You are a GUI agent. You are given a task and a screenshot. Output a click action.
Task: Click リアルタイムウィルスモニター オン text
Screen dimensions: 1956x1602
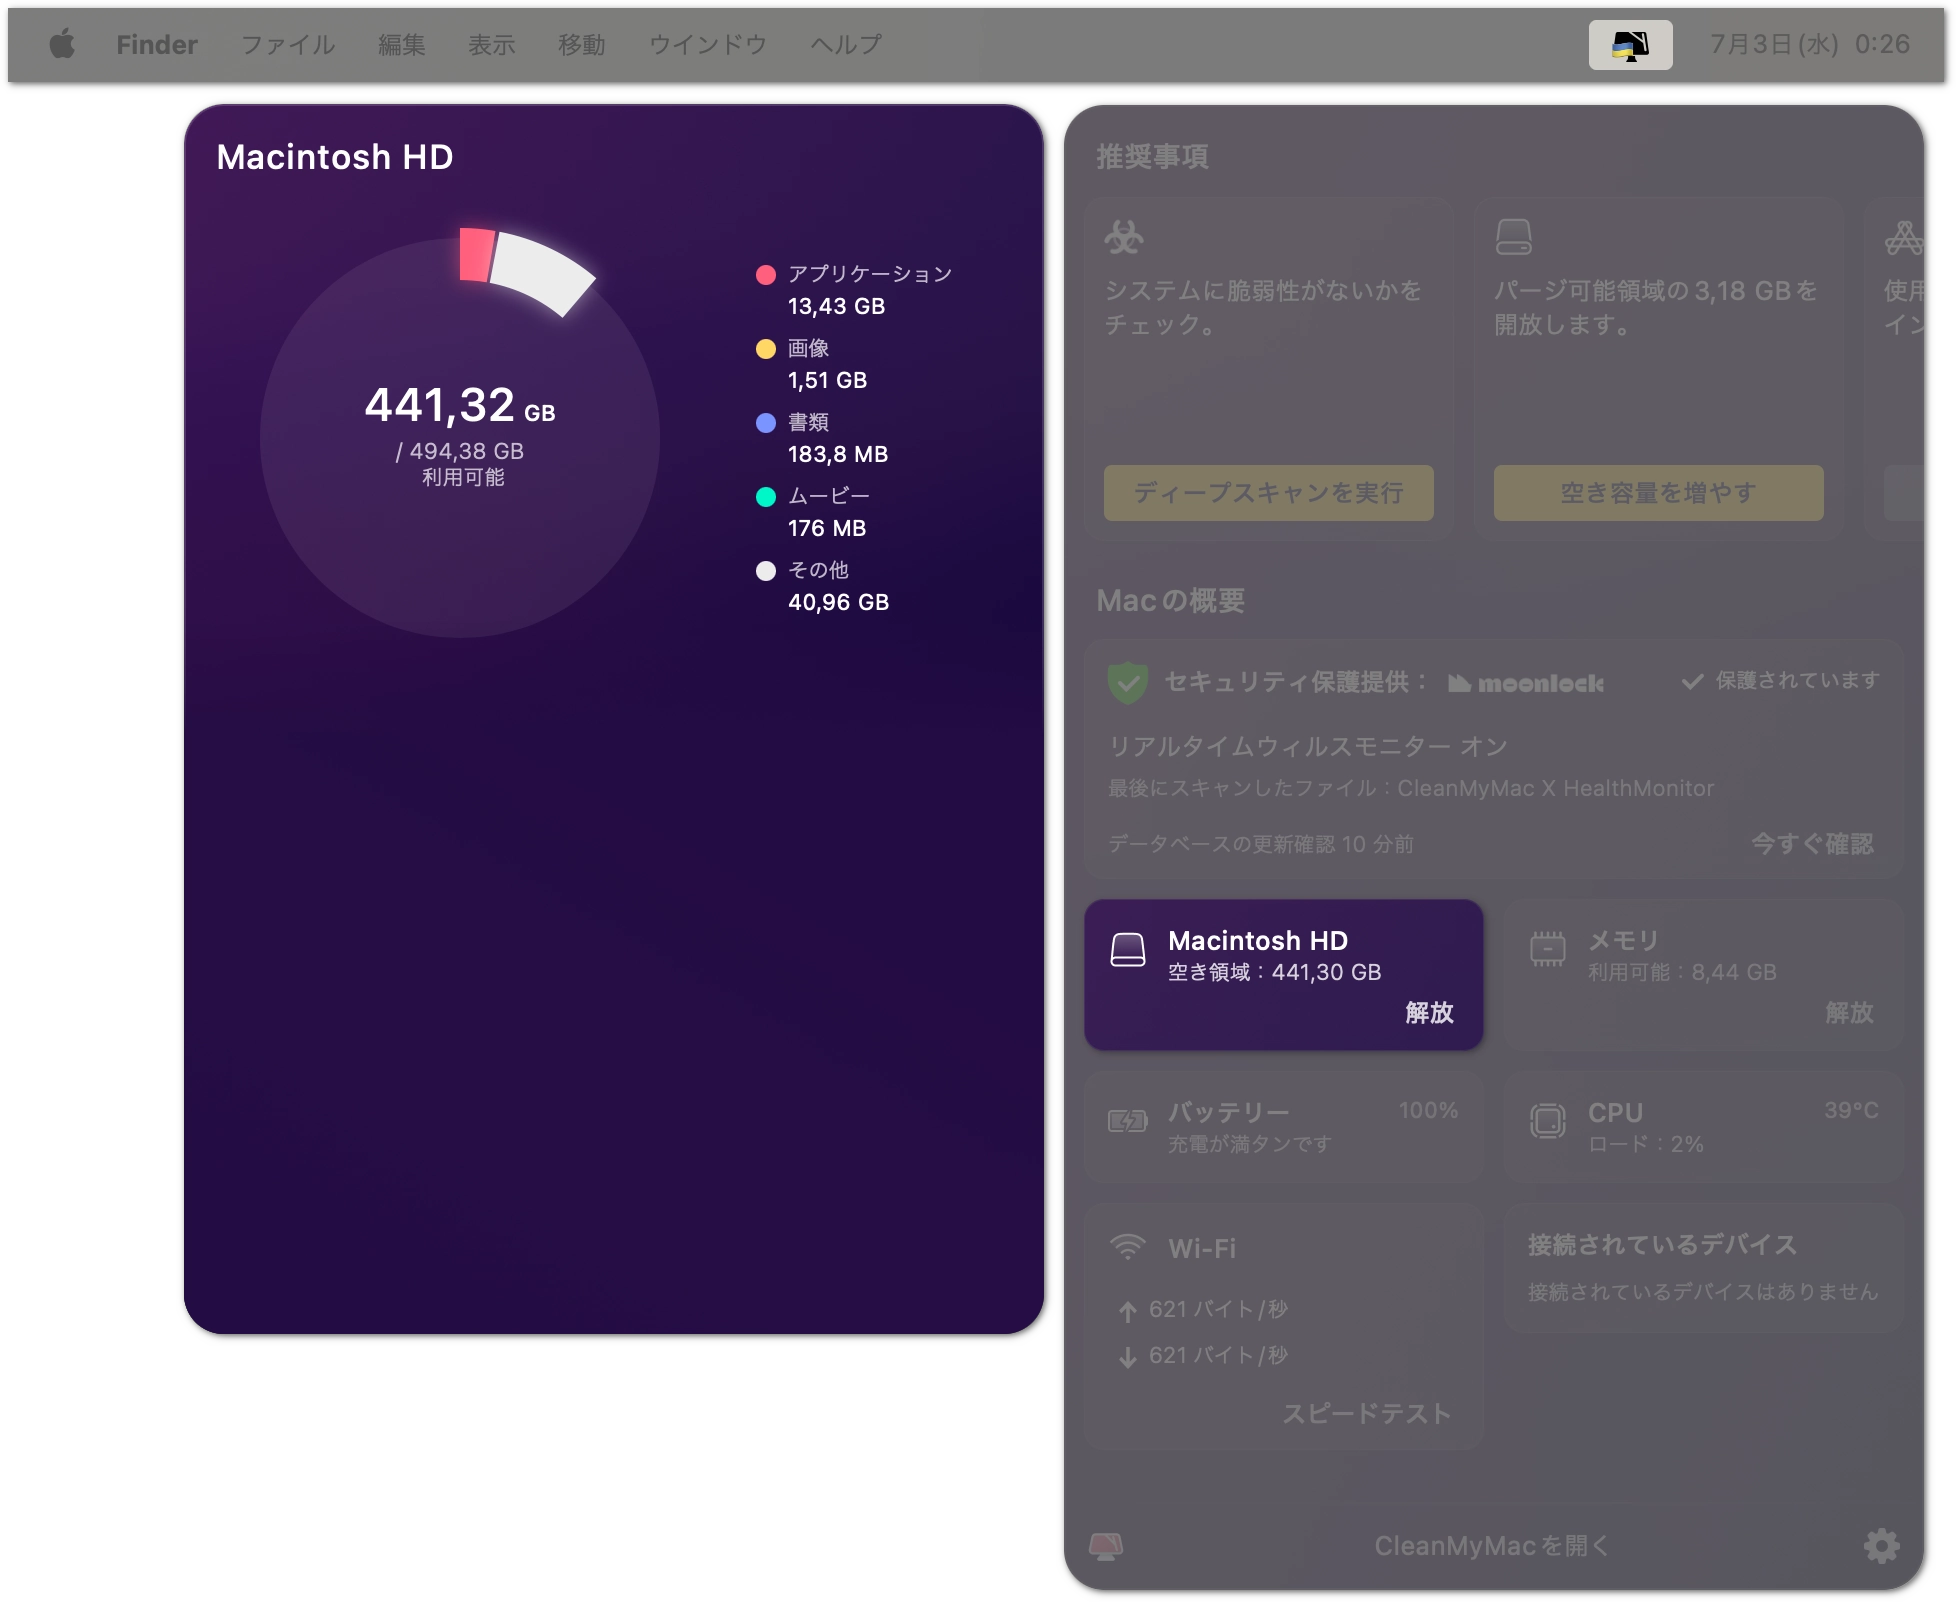[x=1308, y=747]
